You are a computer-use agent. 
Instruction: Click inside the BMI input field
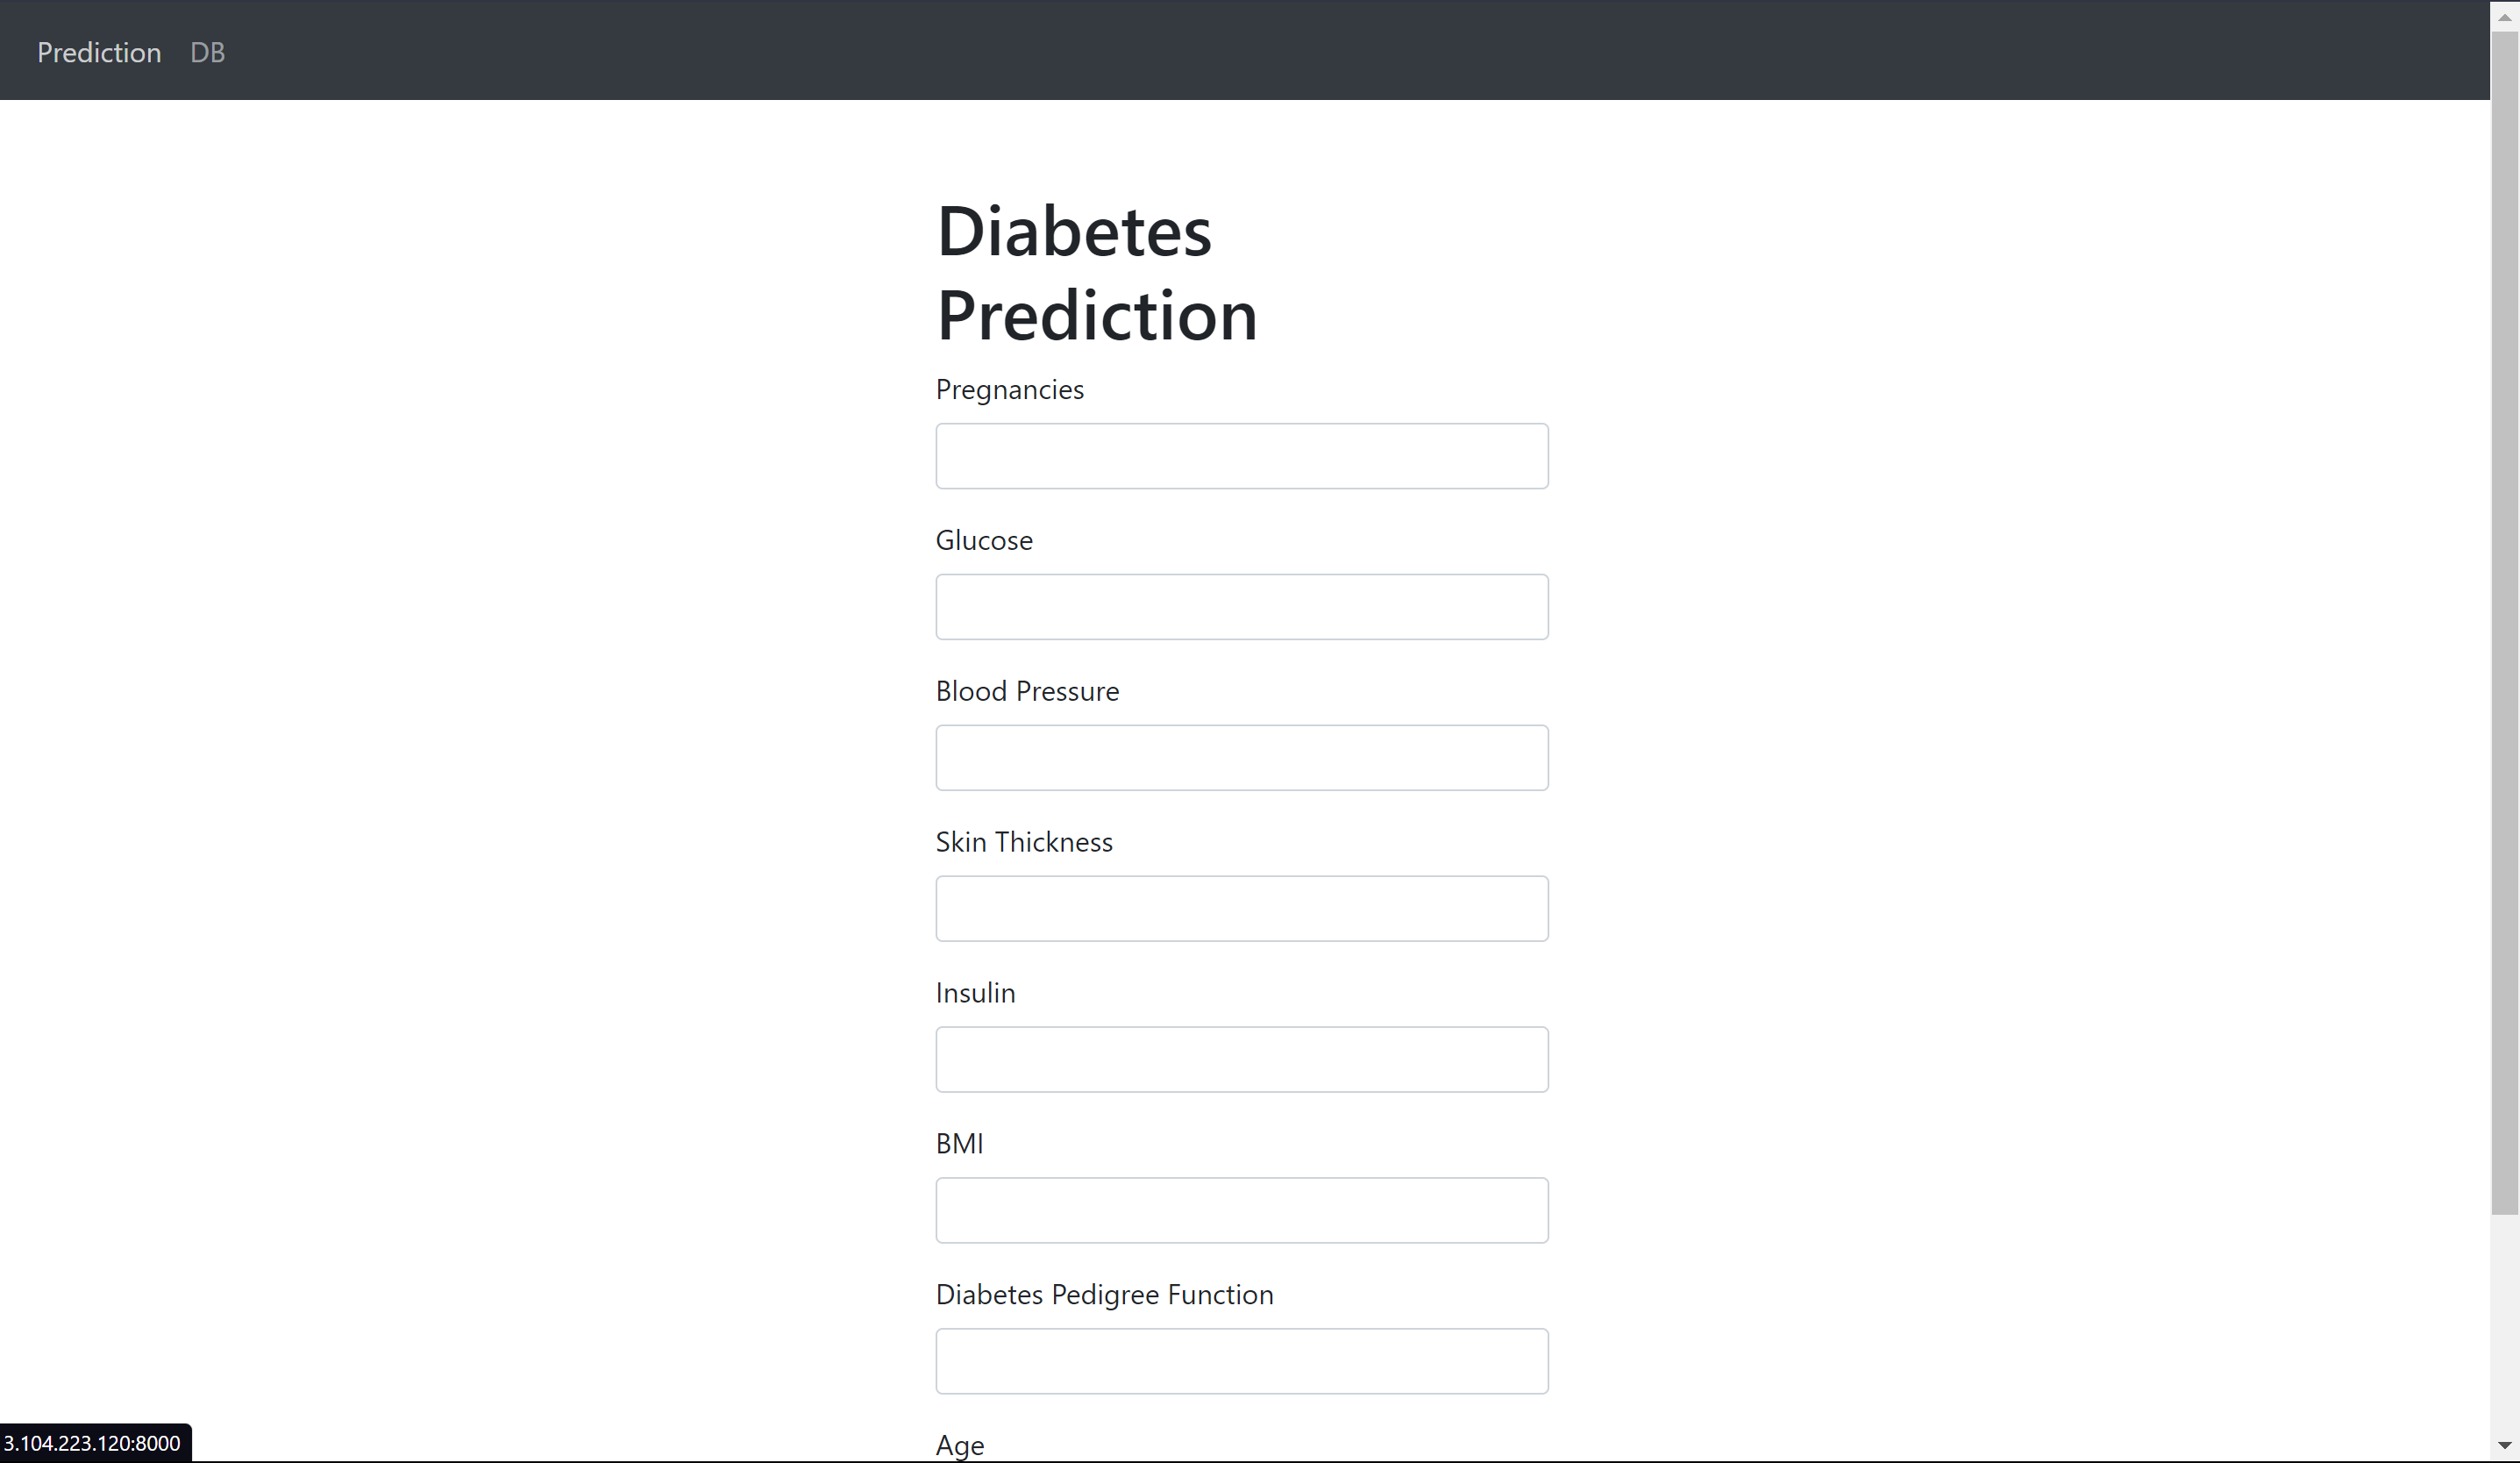point(1240,1210)
